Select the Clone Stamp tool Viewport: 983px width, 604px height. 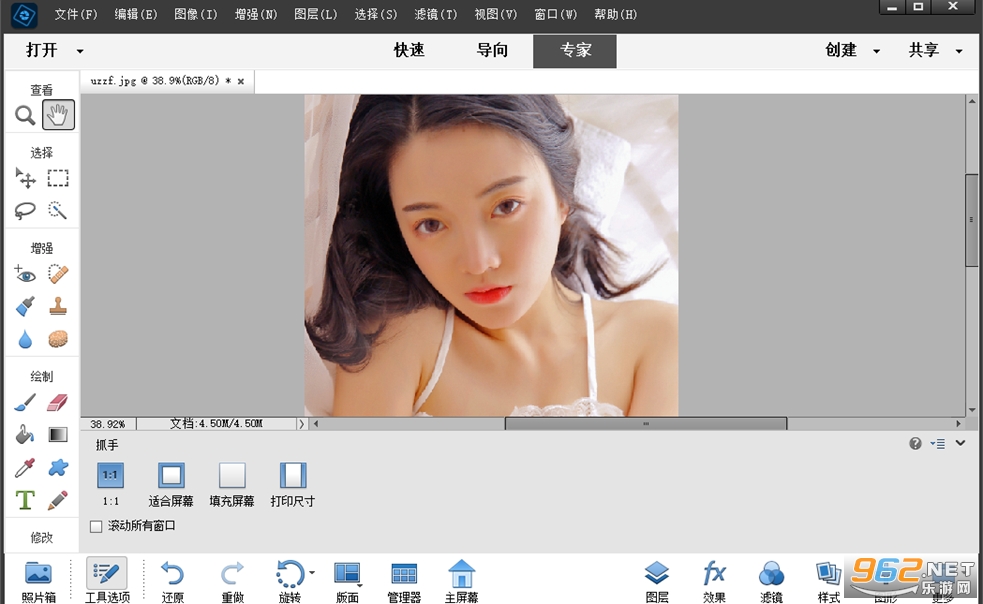(x=58, y=307)
